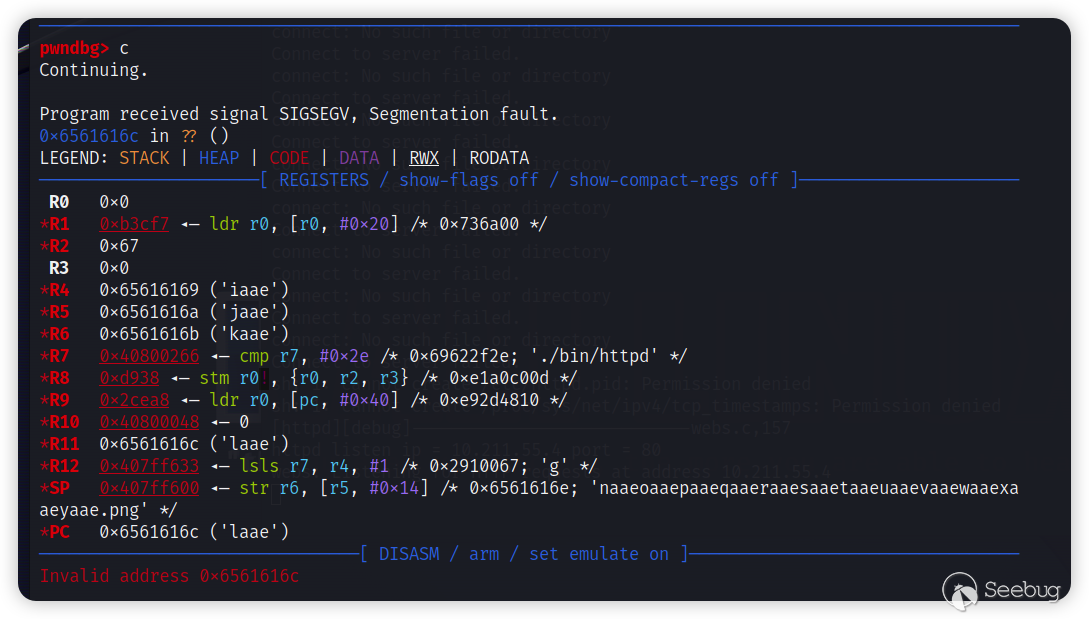
Task: Select the underlined R8 address 0xd938
Action: [x=129, y=378]
